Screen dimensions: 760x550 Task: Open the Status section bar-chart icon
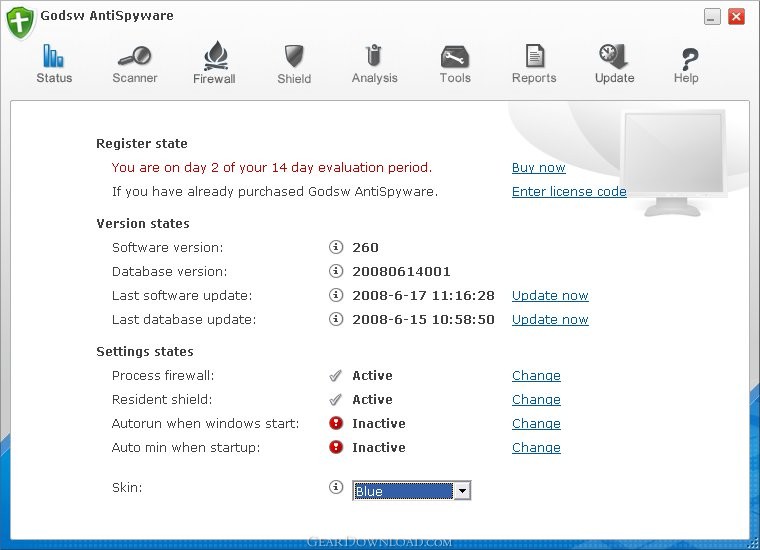(x=53, y=56)
